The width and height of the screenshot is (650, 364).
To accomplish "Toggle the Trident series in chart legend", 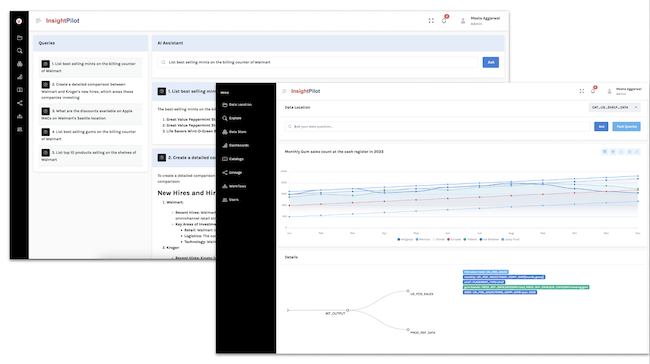I will (x=470, y=239).
